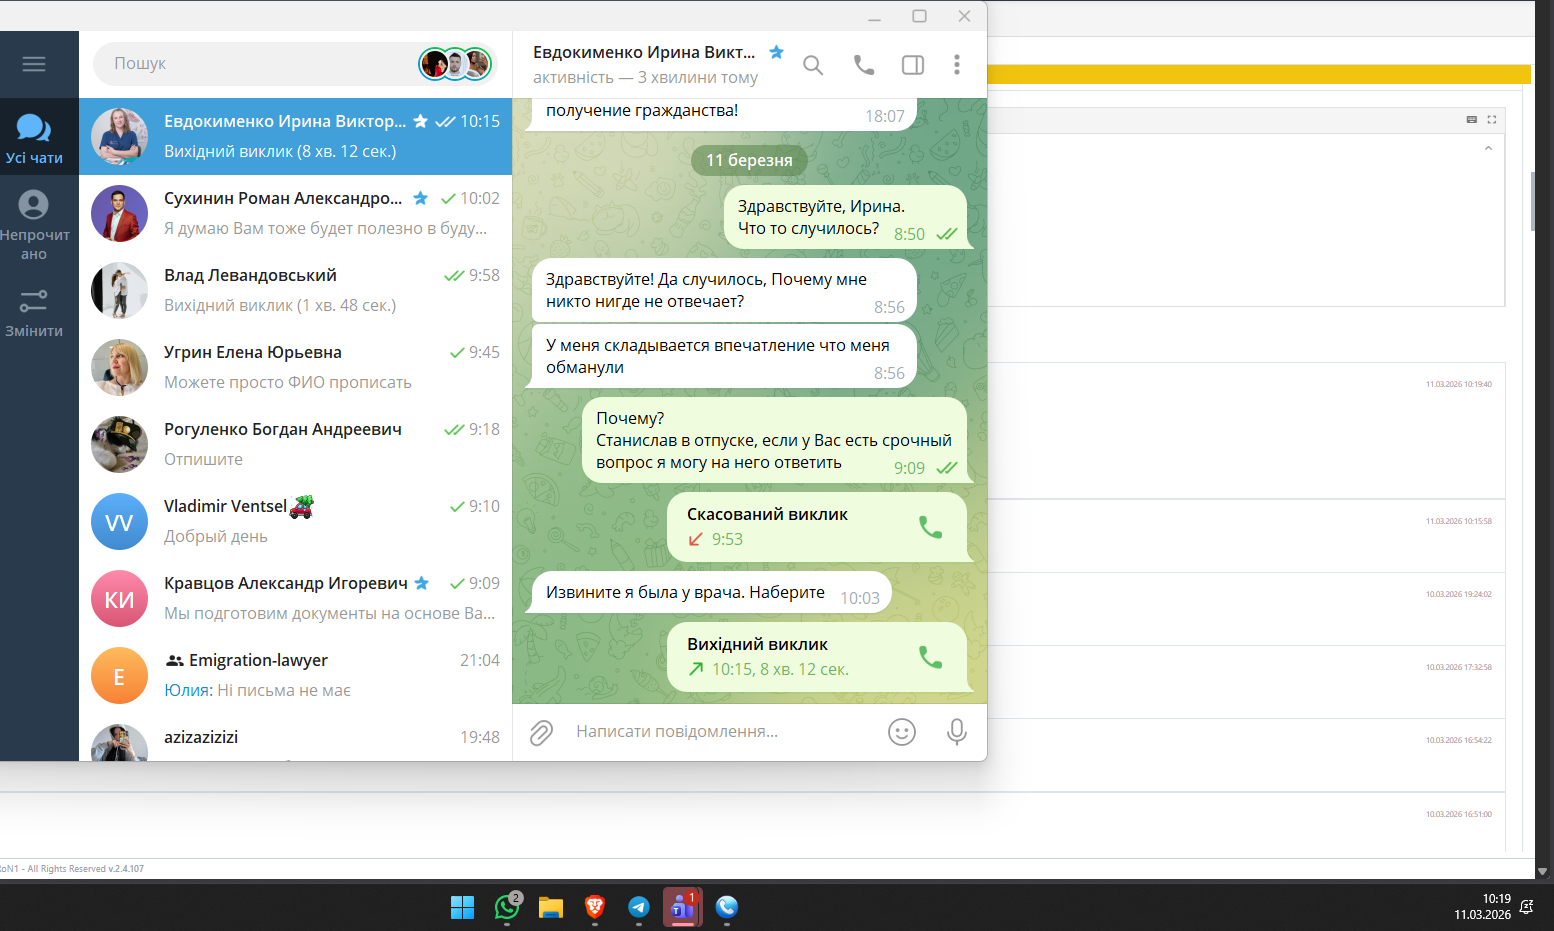
Task: View stories from the avatars in search bar
Action: click(455, 64)
